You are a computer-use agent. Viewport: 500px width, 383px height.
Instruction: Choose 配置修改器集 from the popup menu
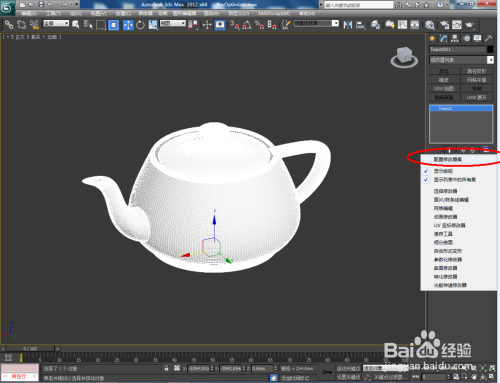point(459,160)
